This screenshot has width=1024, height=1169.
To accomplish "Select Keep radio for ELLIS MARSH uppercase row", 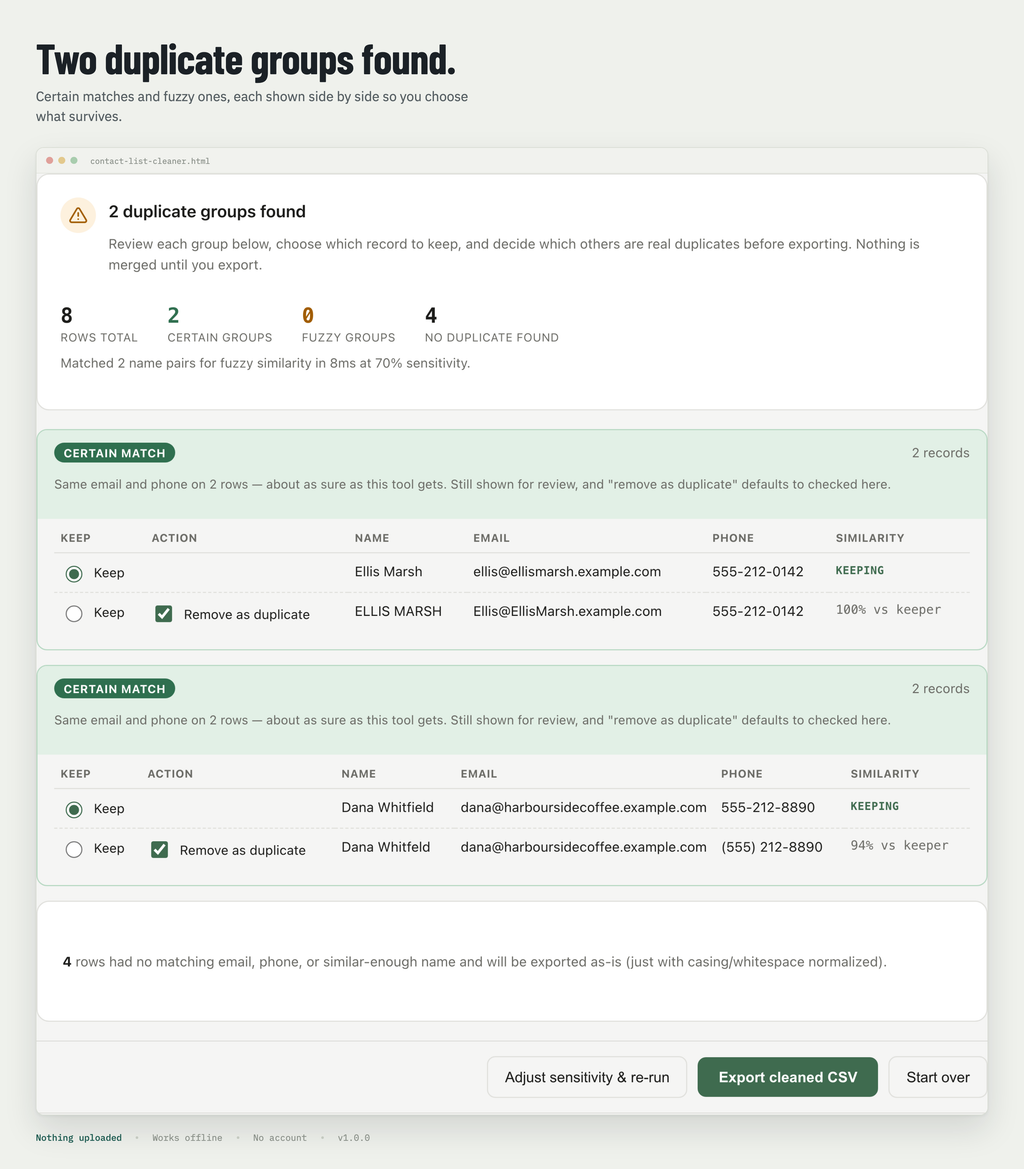I will (74, 614).
